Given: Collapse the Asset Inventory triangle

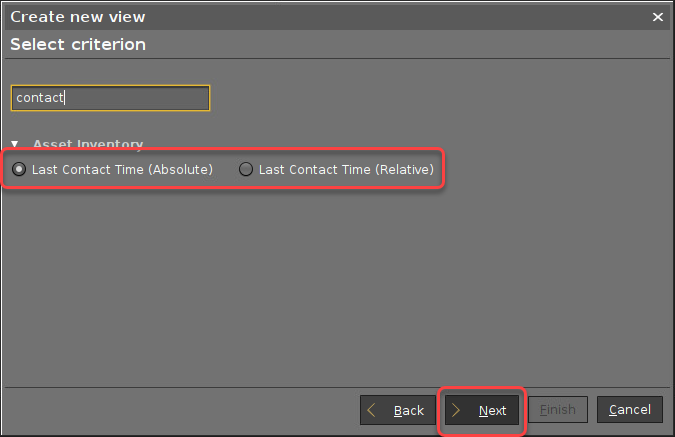Looking at the screenshot, I should click(x=15, y=144).
